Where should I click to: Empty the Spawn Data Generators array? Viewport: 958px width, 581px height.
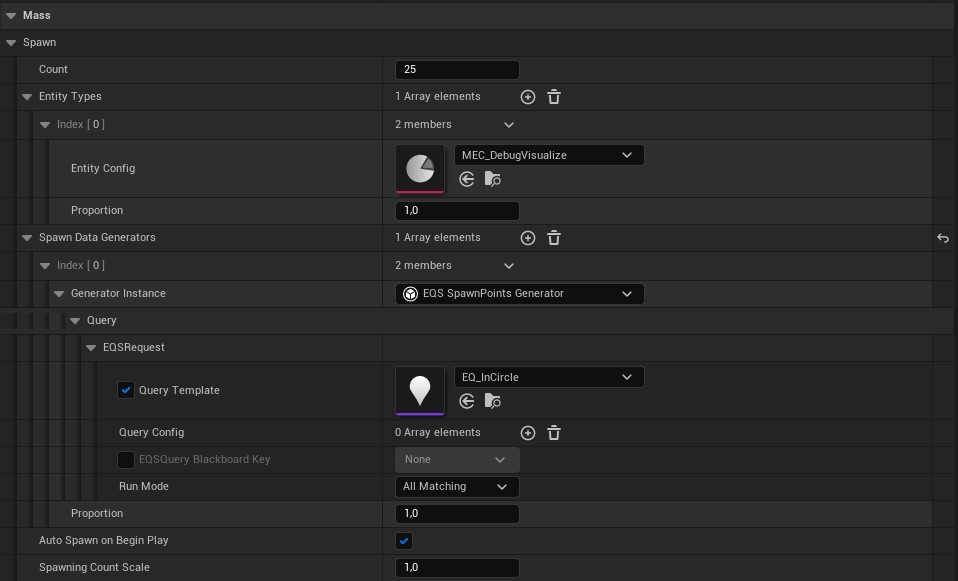click(554, 238)
